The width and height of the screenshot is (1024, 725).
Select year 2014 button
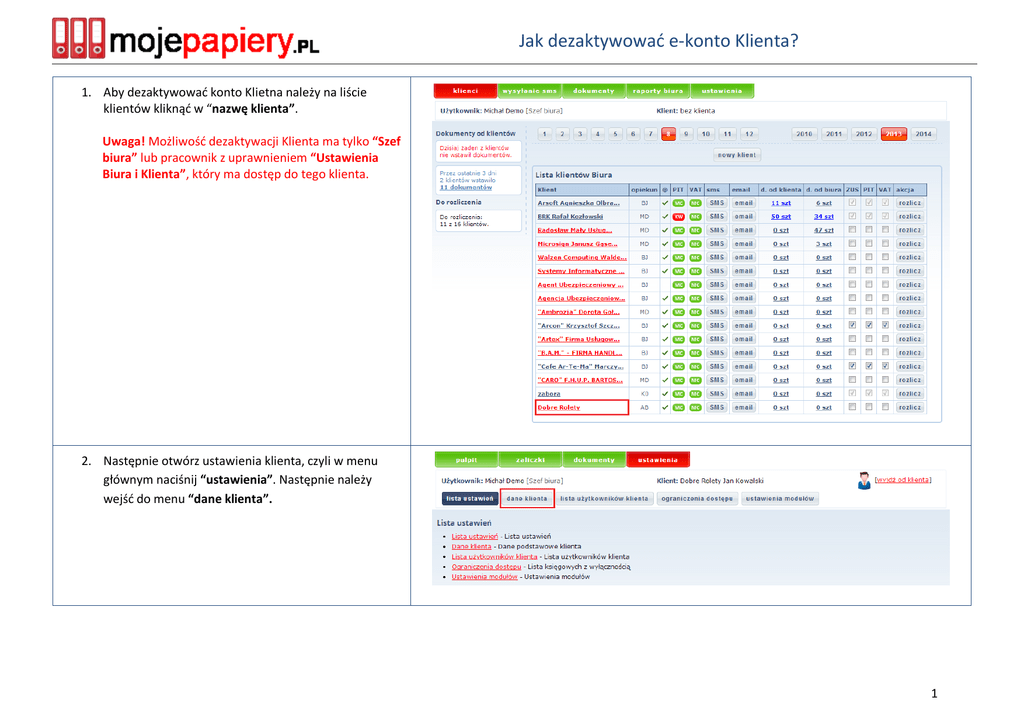coord(922,134)
